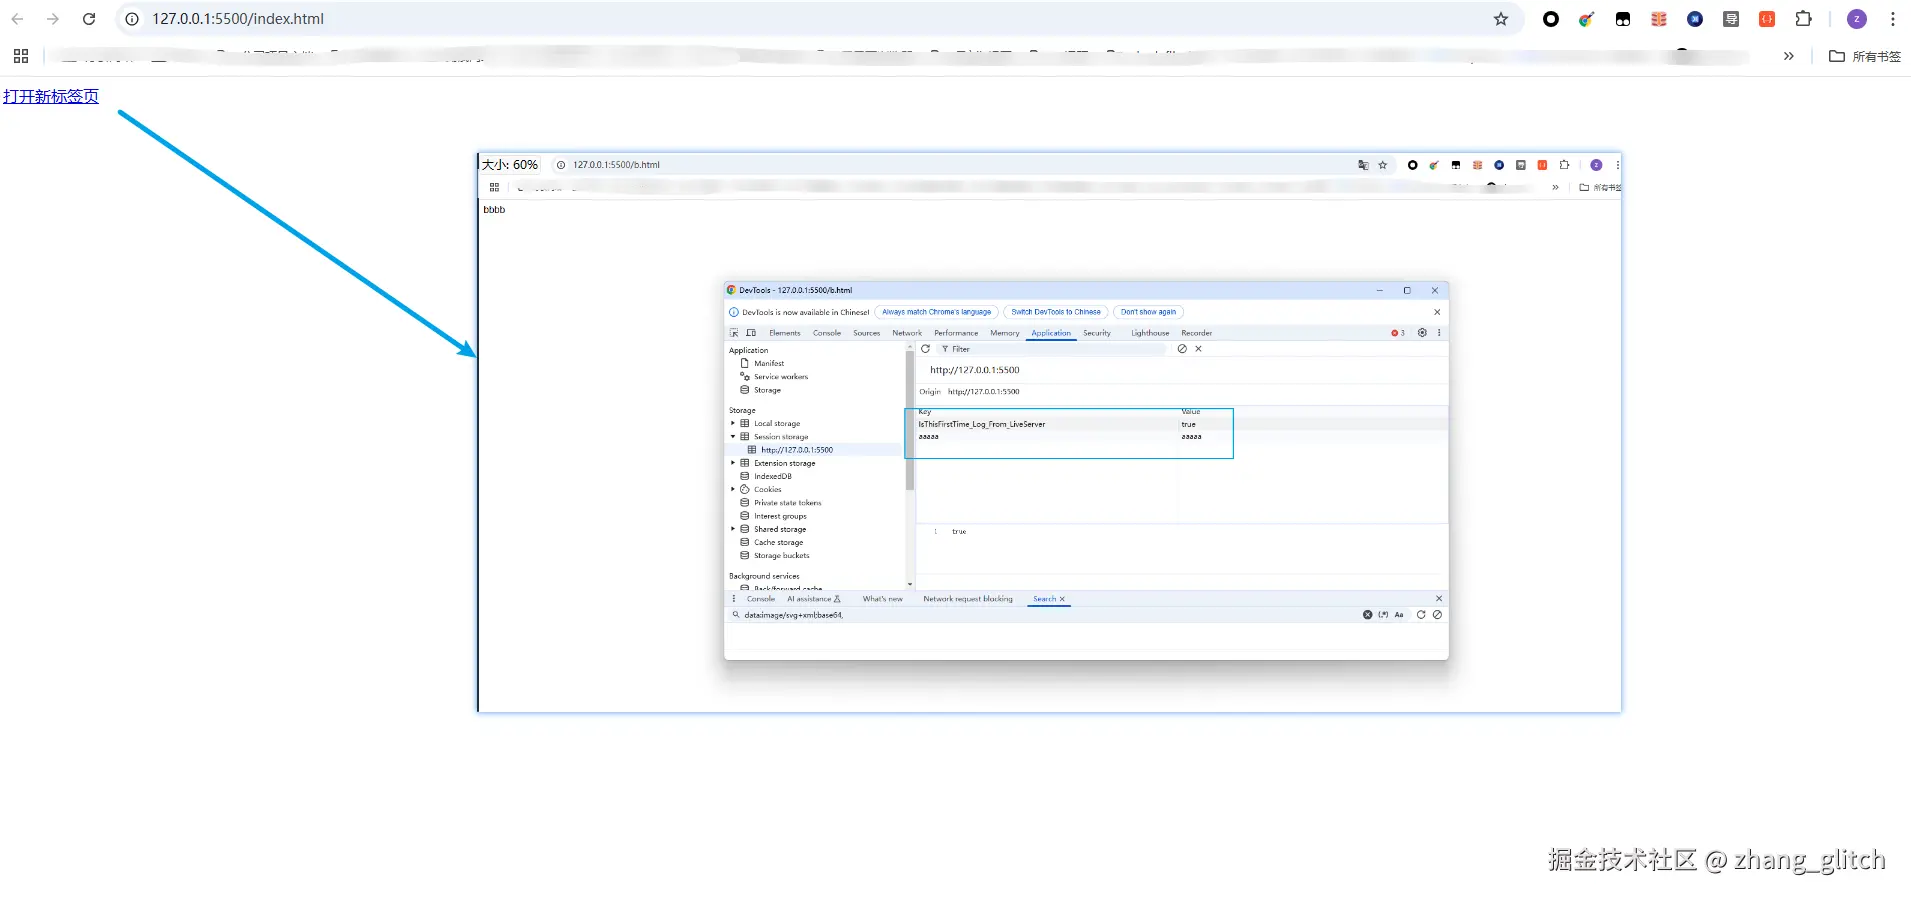Expand the Cookies tree node
The image size is (1911, 900).
click(733, 489)
